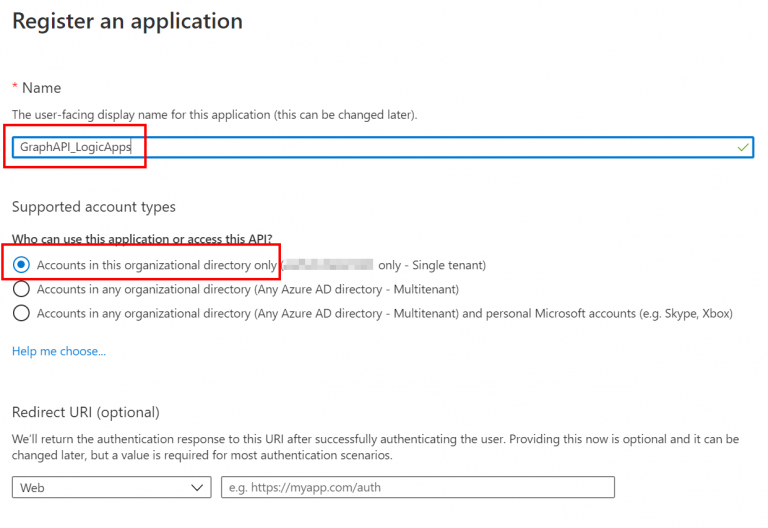Click the Name field label

coord(42,88)
